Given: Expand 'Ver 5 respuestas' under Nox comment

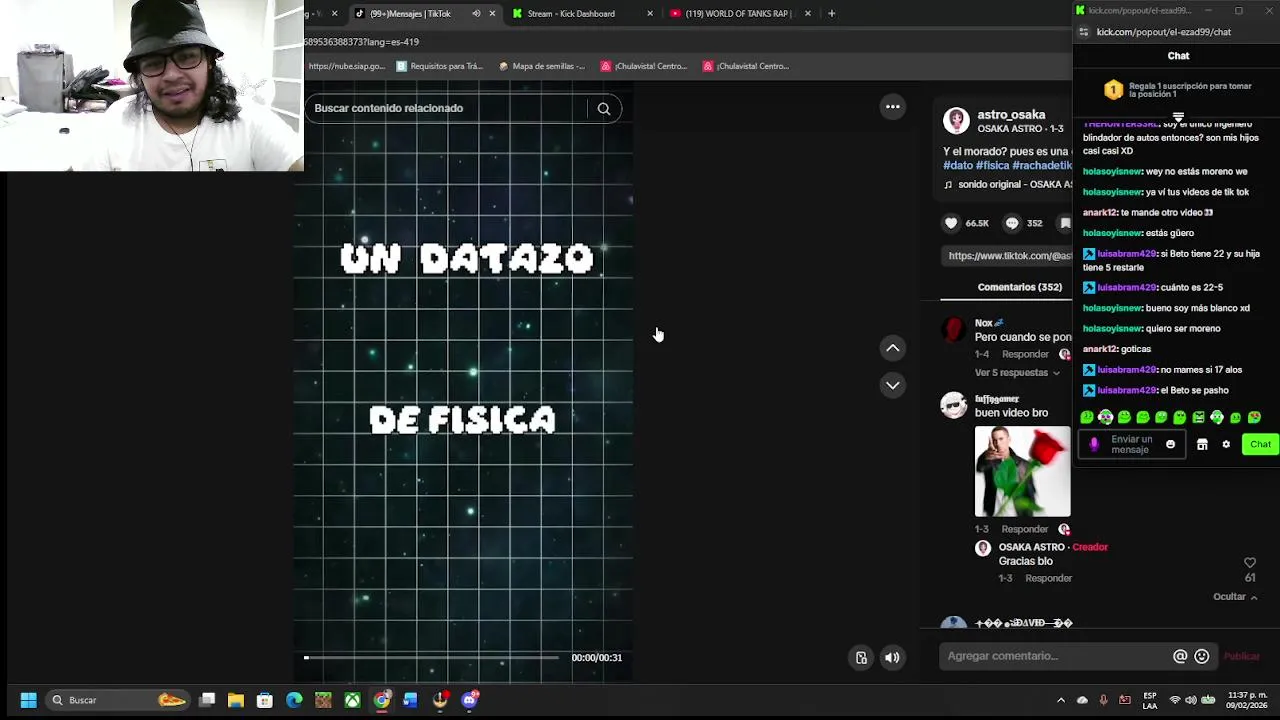Looking at the screenshot, I should [x=1017, y=372].
